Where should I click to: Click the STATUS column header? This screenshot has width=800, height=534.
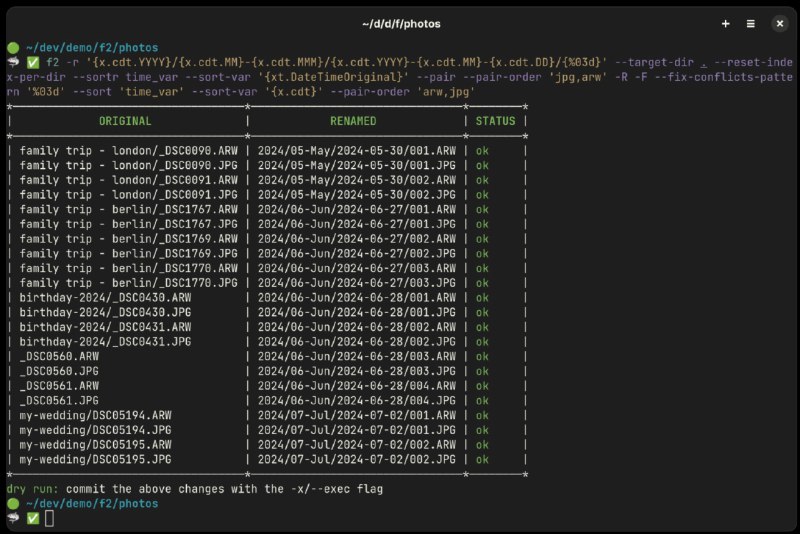495,121
